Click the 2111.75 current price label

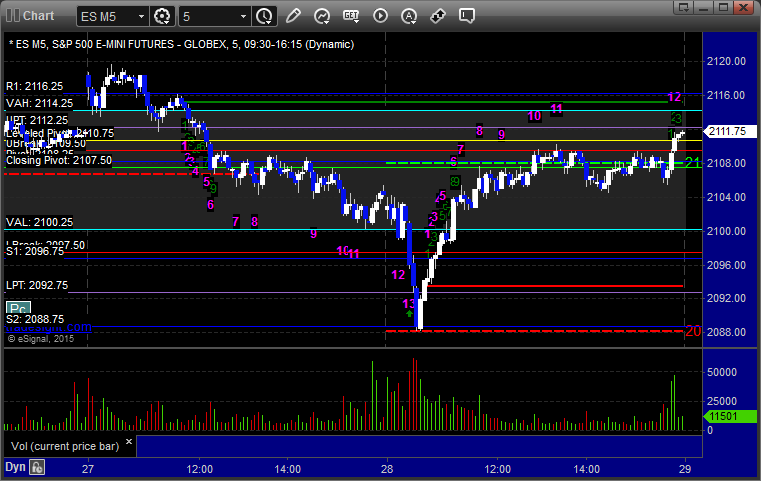point(727,131)
